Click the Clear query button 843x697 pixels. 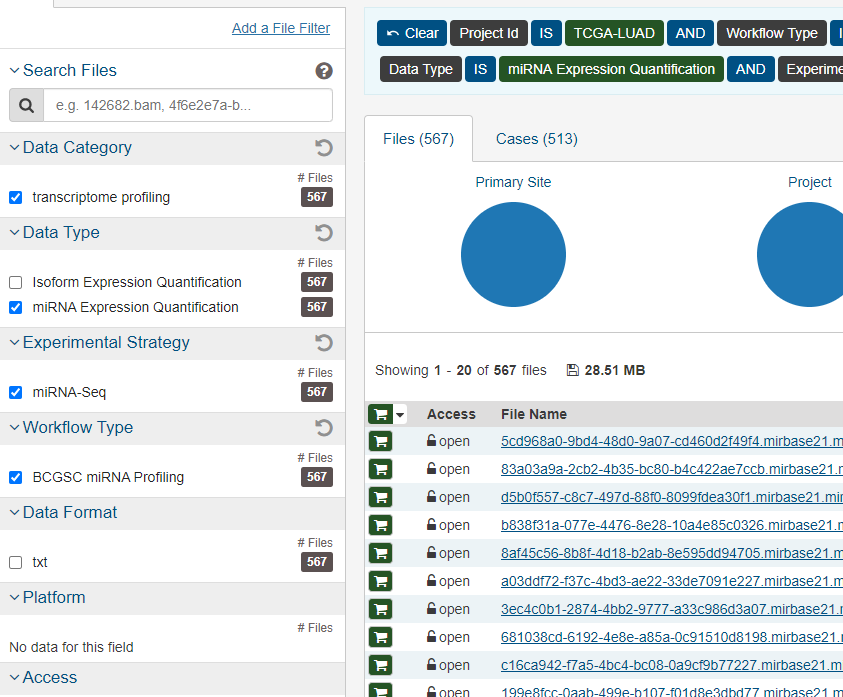click(x=412, y=33)
